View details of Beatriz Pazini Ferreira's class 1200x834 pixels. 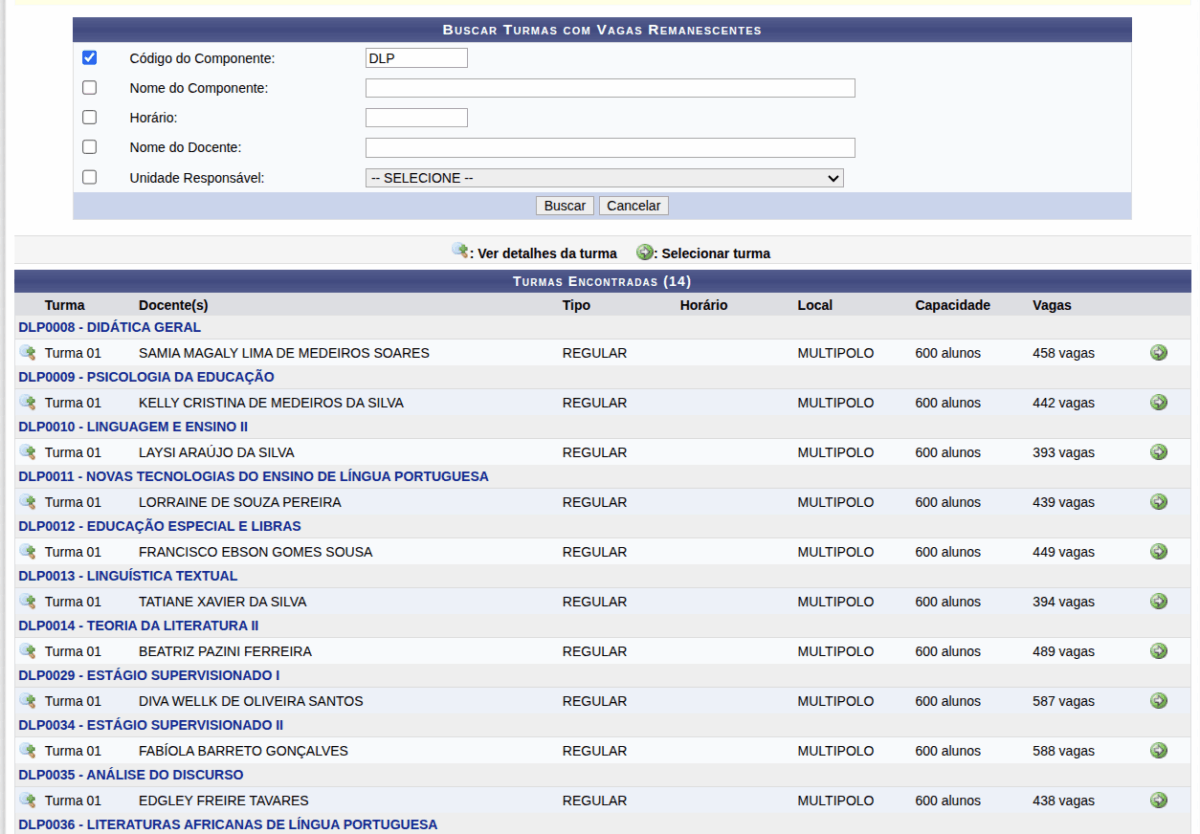tap(27, 651)
